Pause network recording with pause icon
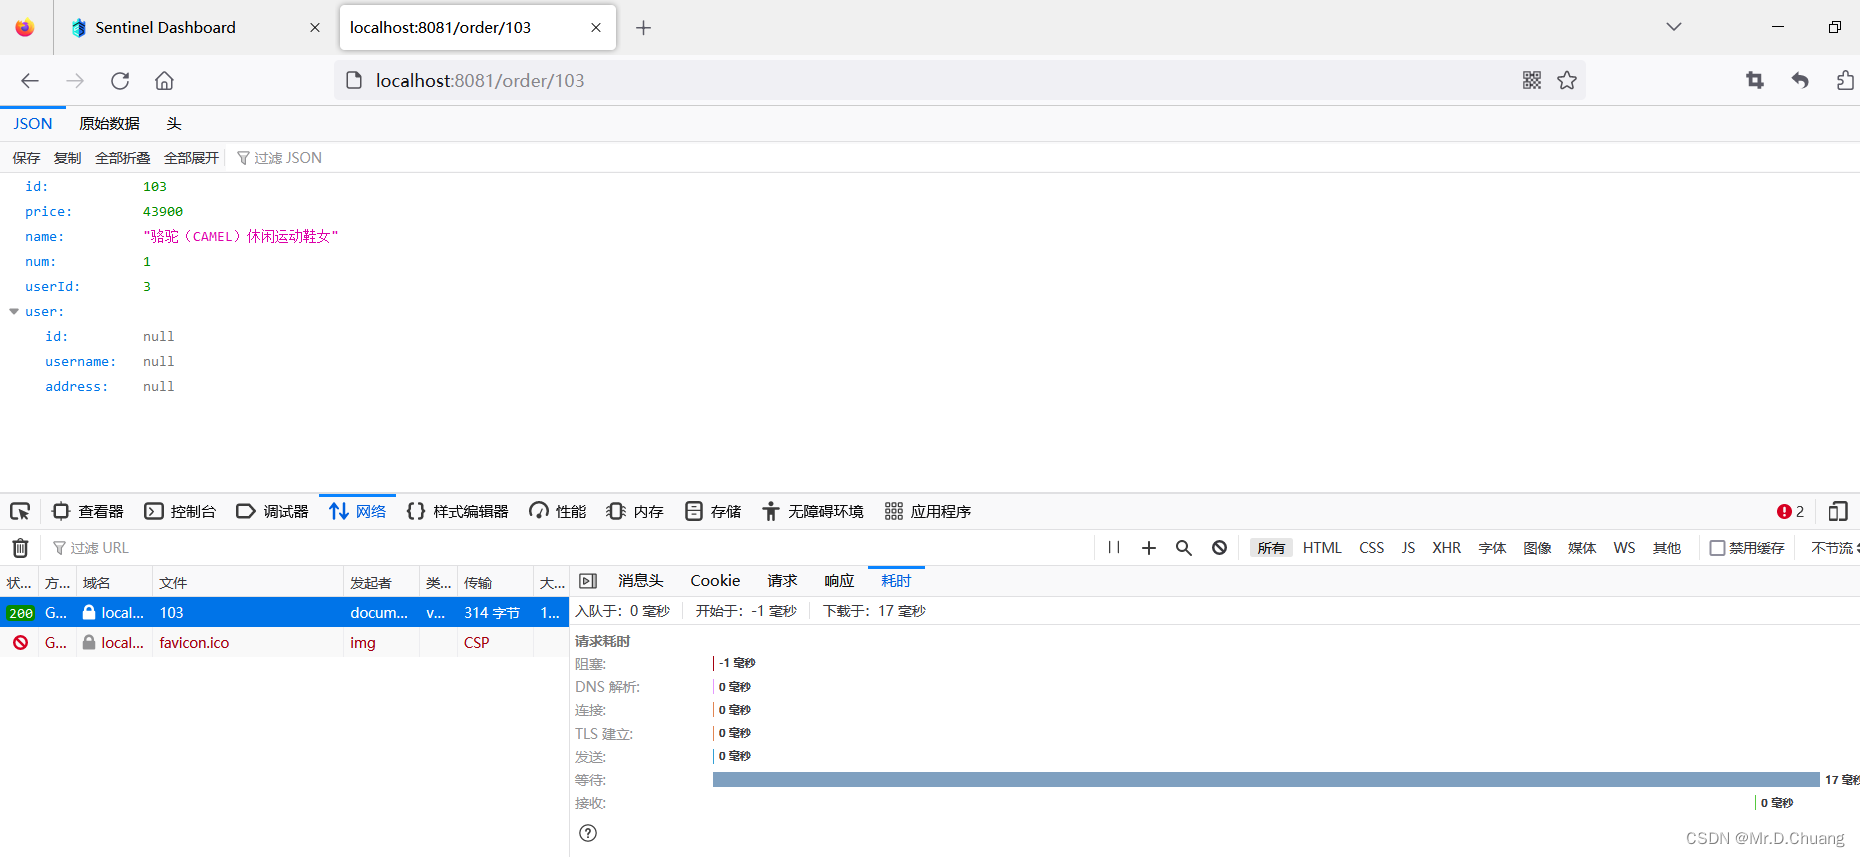 [x=1114, y=548]
